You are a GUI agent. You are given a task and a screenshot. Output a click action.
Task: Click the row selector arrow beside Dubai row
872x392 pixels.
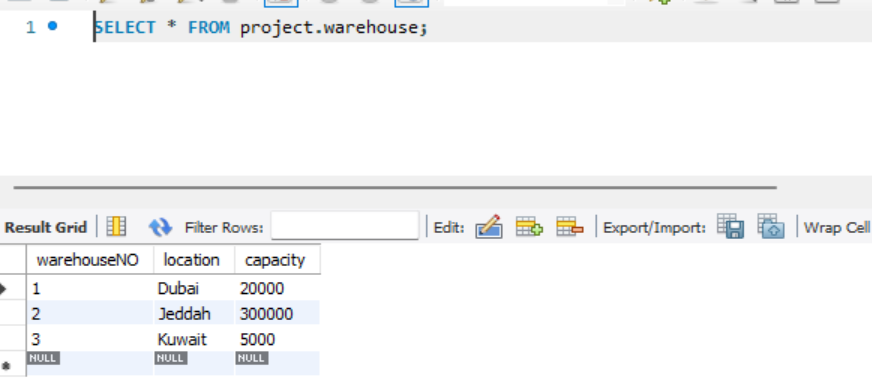pos(4,289)
